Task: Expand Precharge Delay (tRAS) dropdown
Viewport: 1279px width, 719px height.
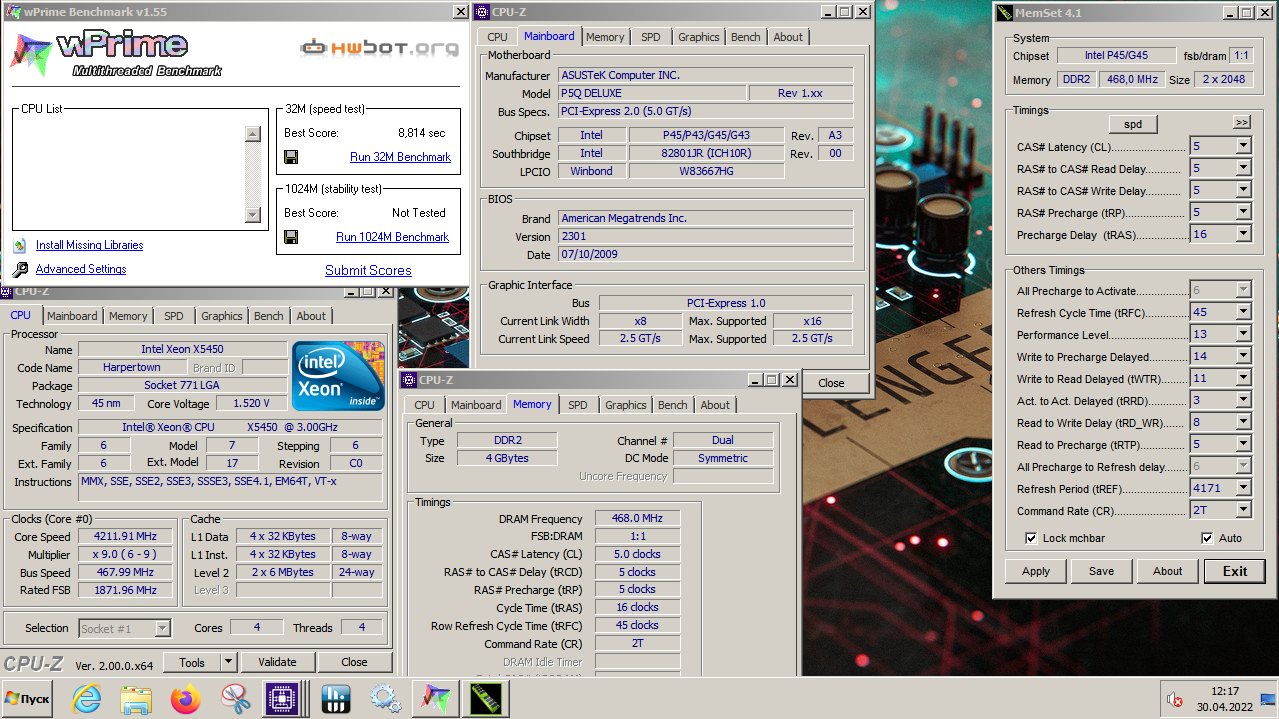Action: coord(1243,234)
